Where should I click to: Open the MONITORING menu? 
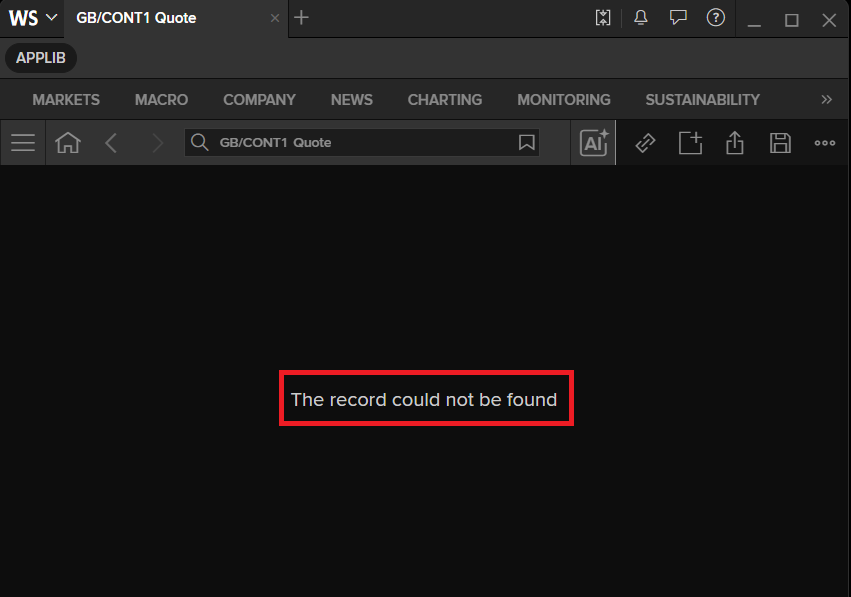(563, 100)
